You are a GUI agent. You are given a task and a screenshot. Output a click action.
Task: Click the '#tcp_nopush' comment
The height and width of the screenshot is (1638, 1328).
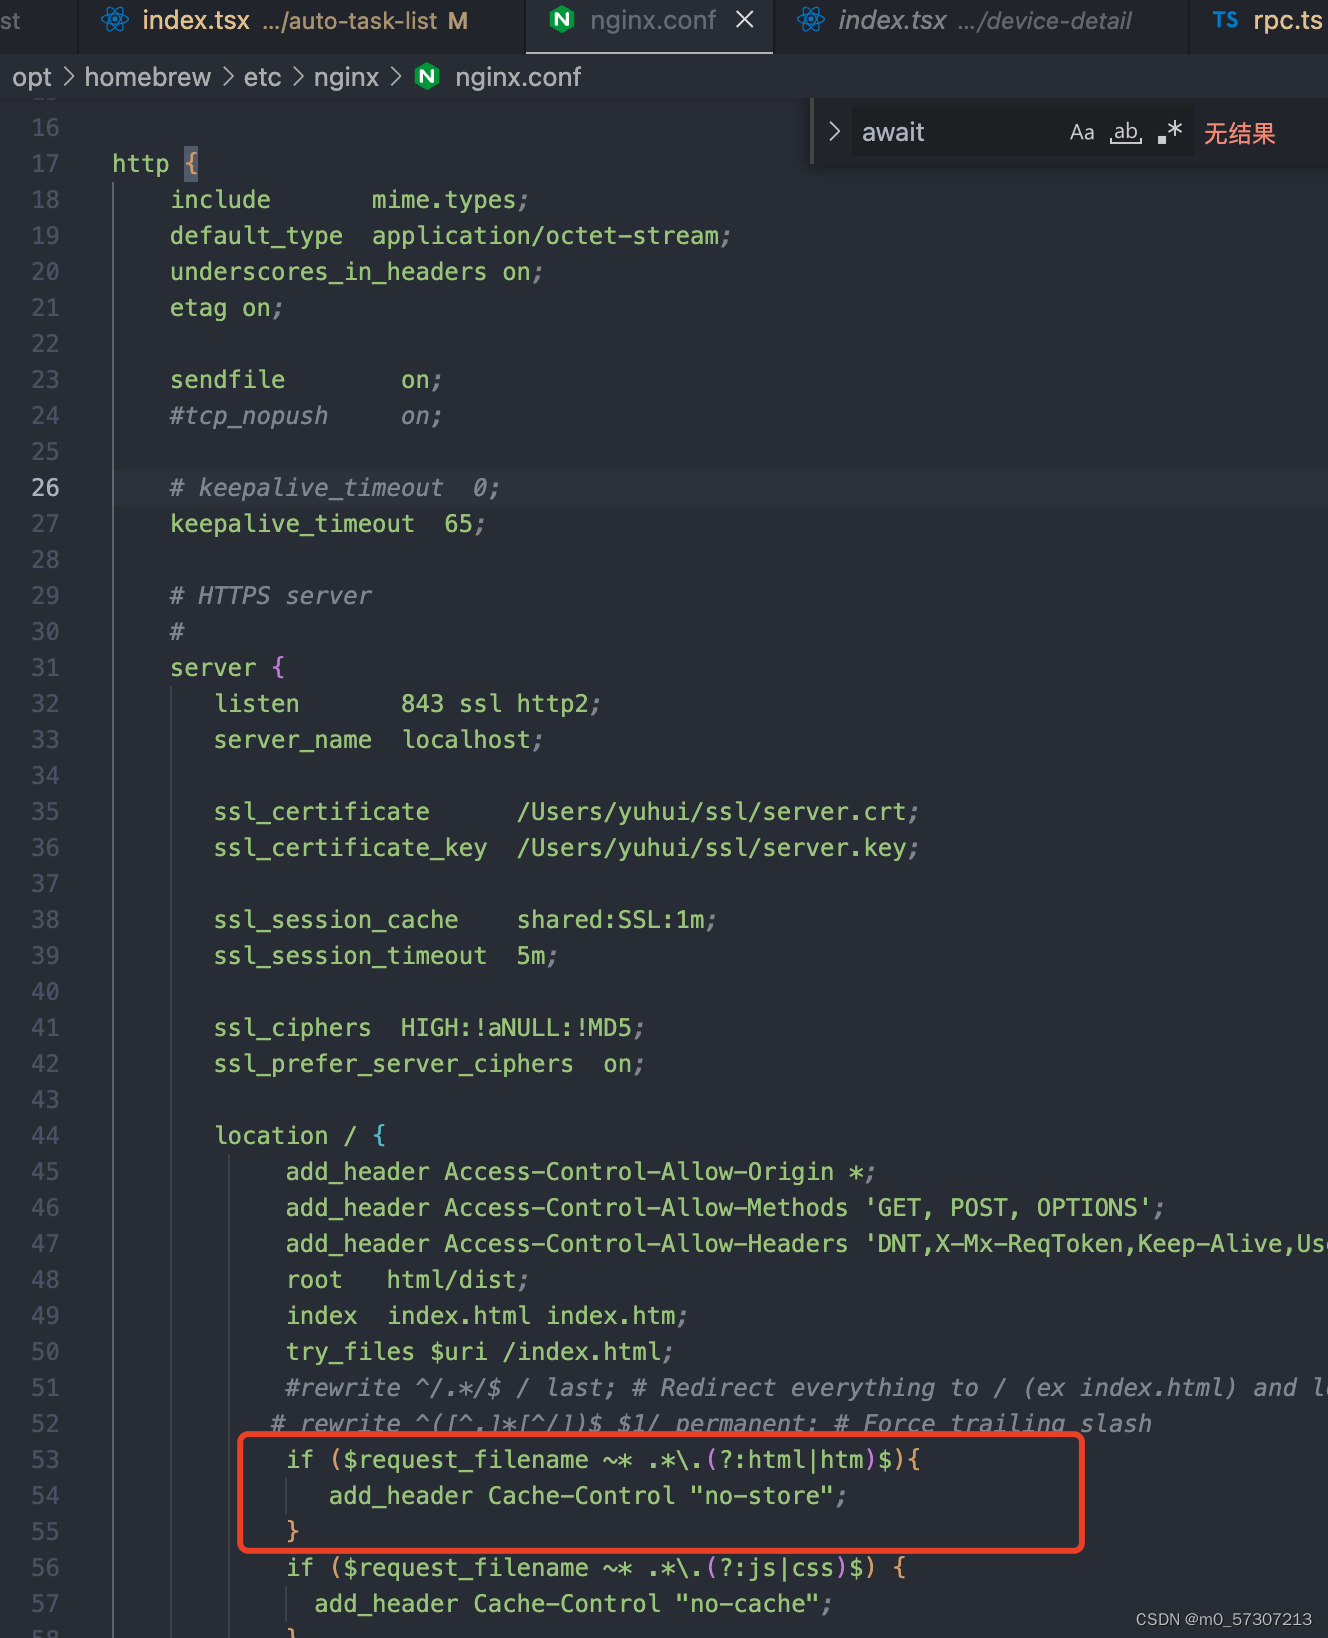click(248, 416)
